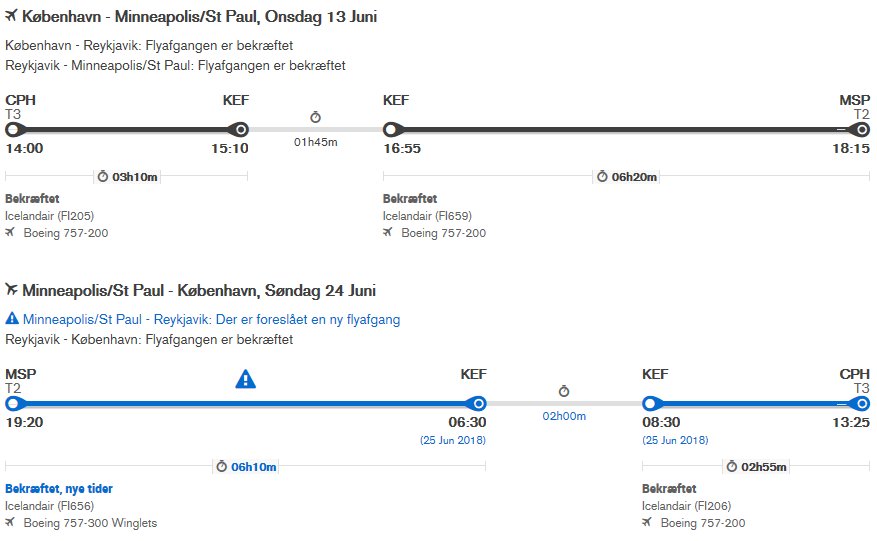
Task: Click the plane icon beside Boeing 757-300 Winglets
Action: (x=10, y=522)
